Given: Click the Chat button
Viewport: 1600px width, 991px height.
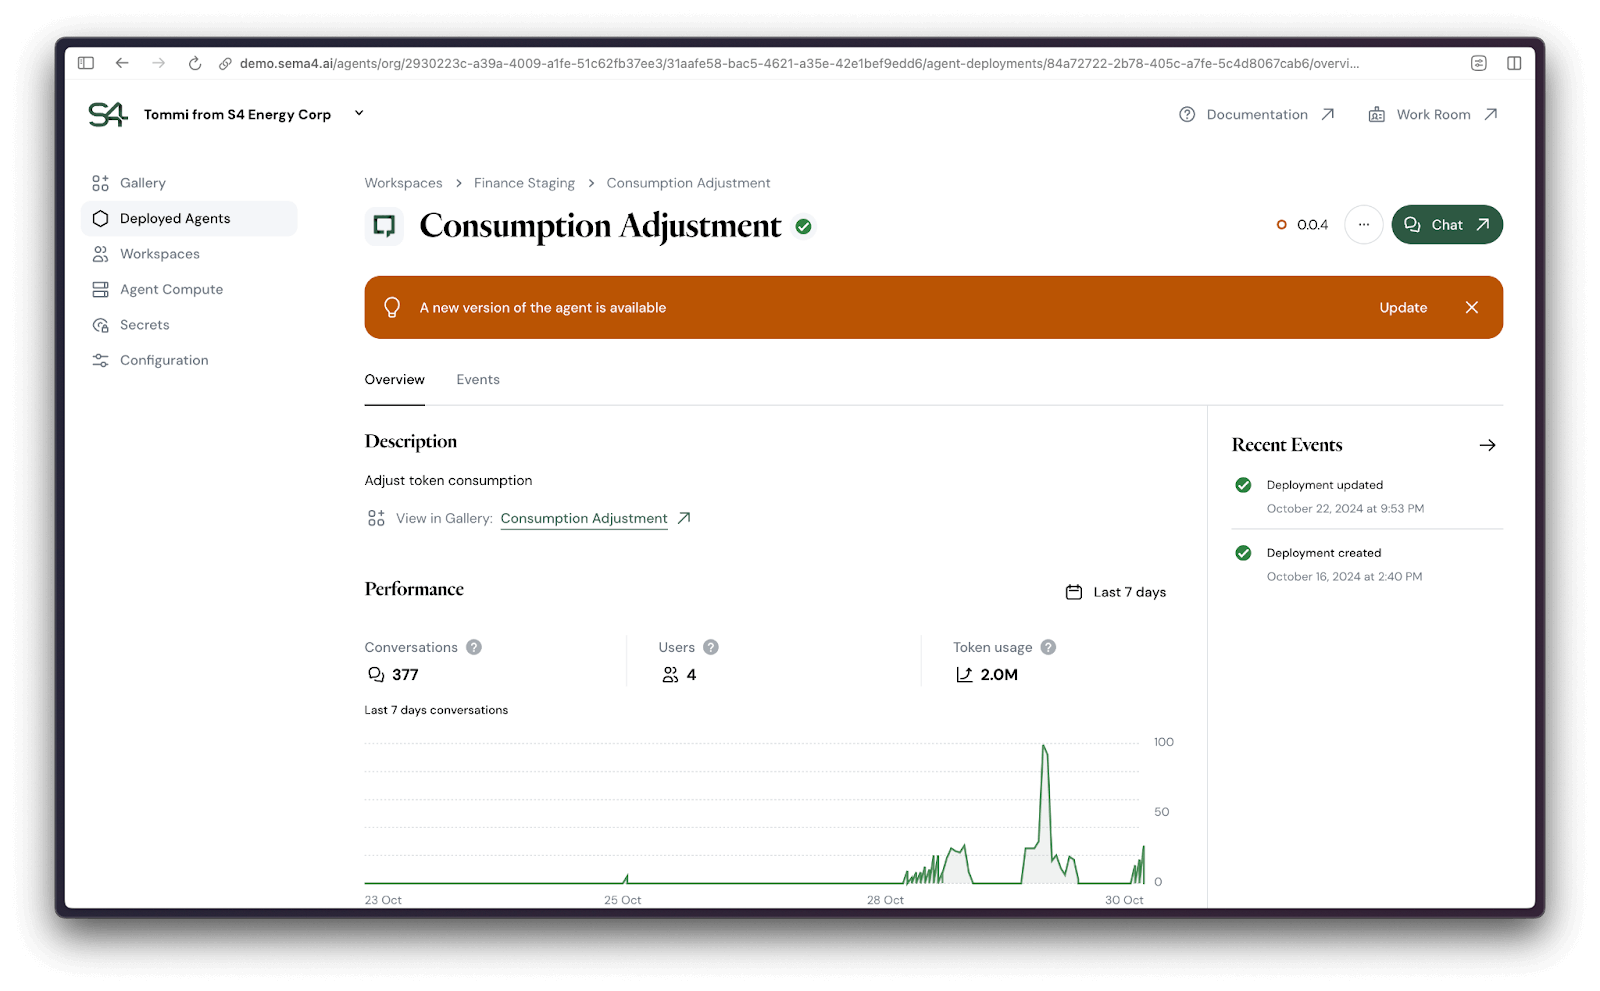Looking at the screenshot, I should click(x=1446, y=224).
